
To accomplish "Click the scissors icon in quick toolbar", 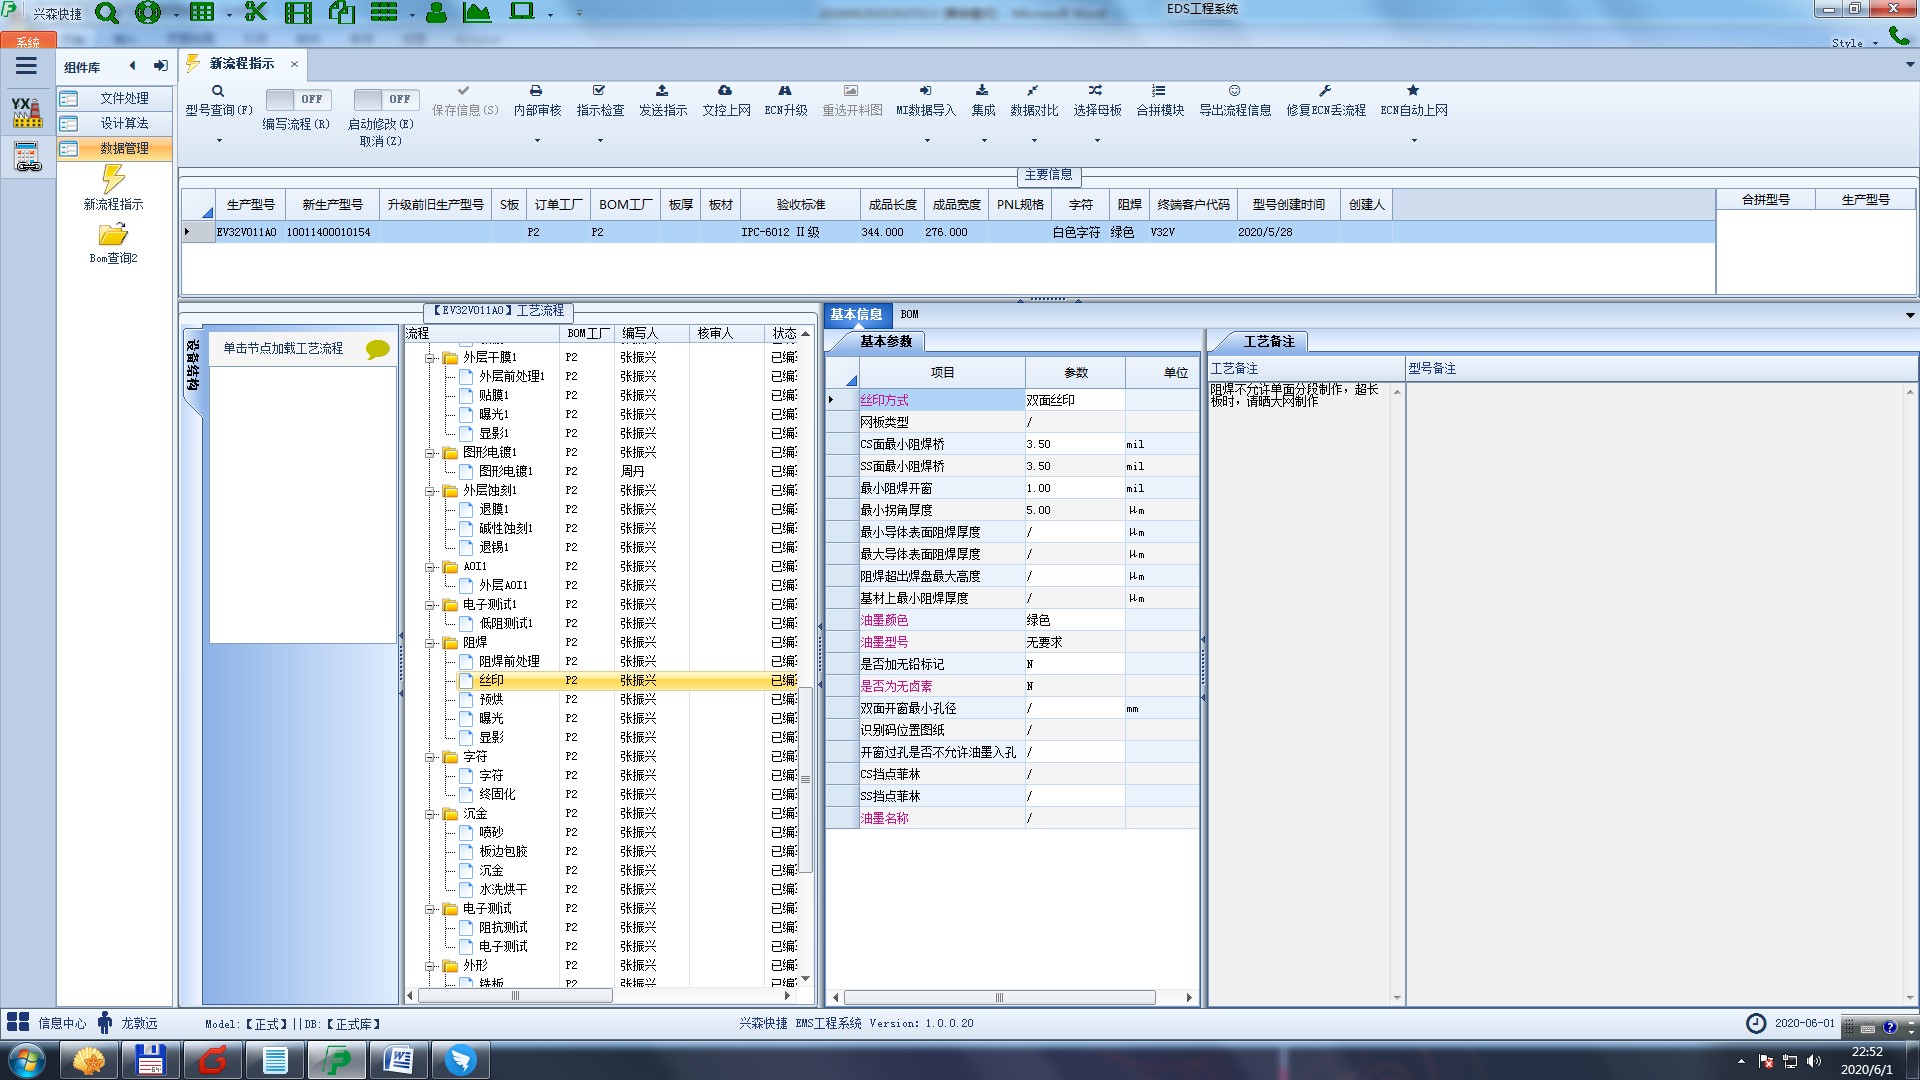I will click(256, 13).
